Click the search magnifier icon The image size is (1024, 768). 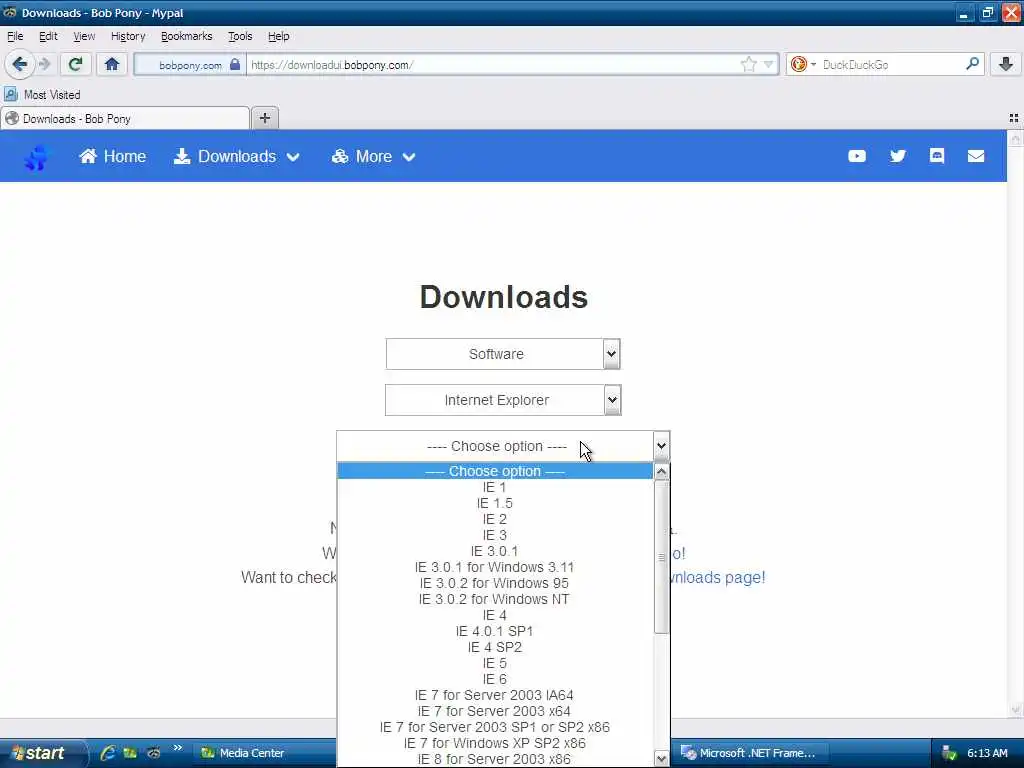[972, 64]
